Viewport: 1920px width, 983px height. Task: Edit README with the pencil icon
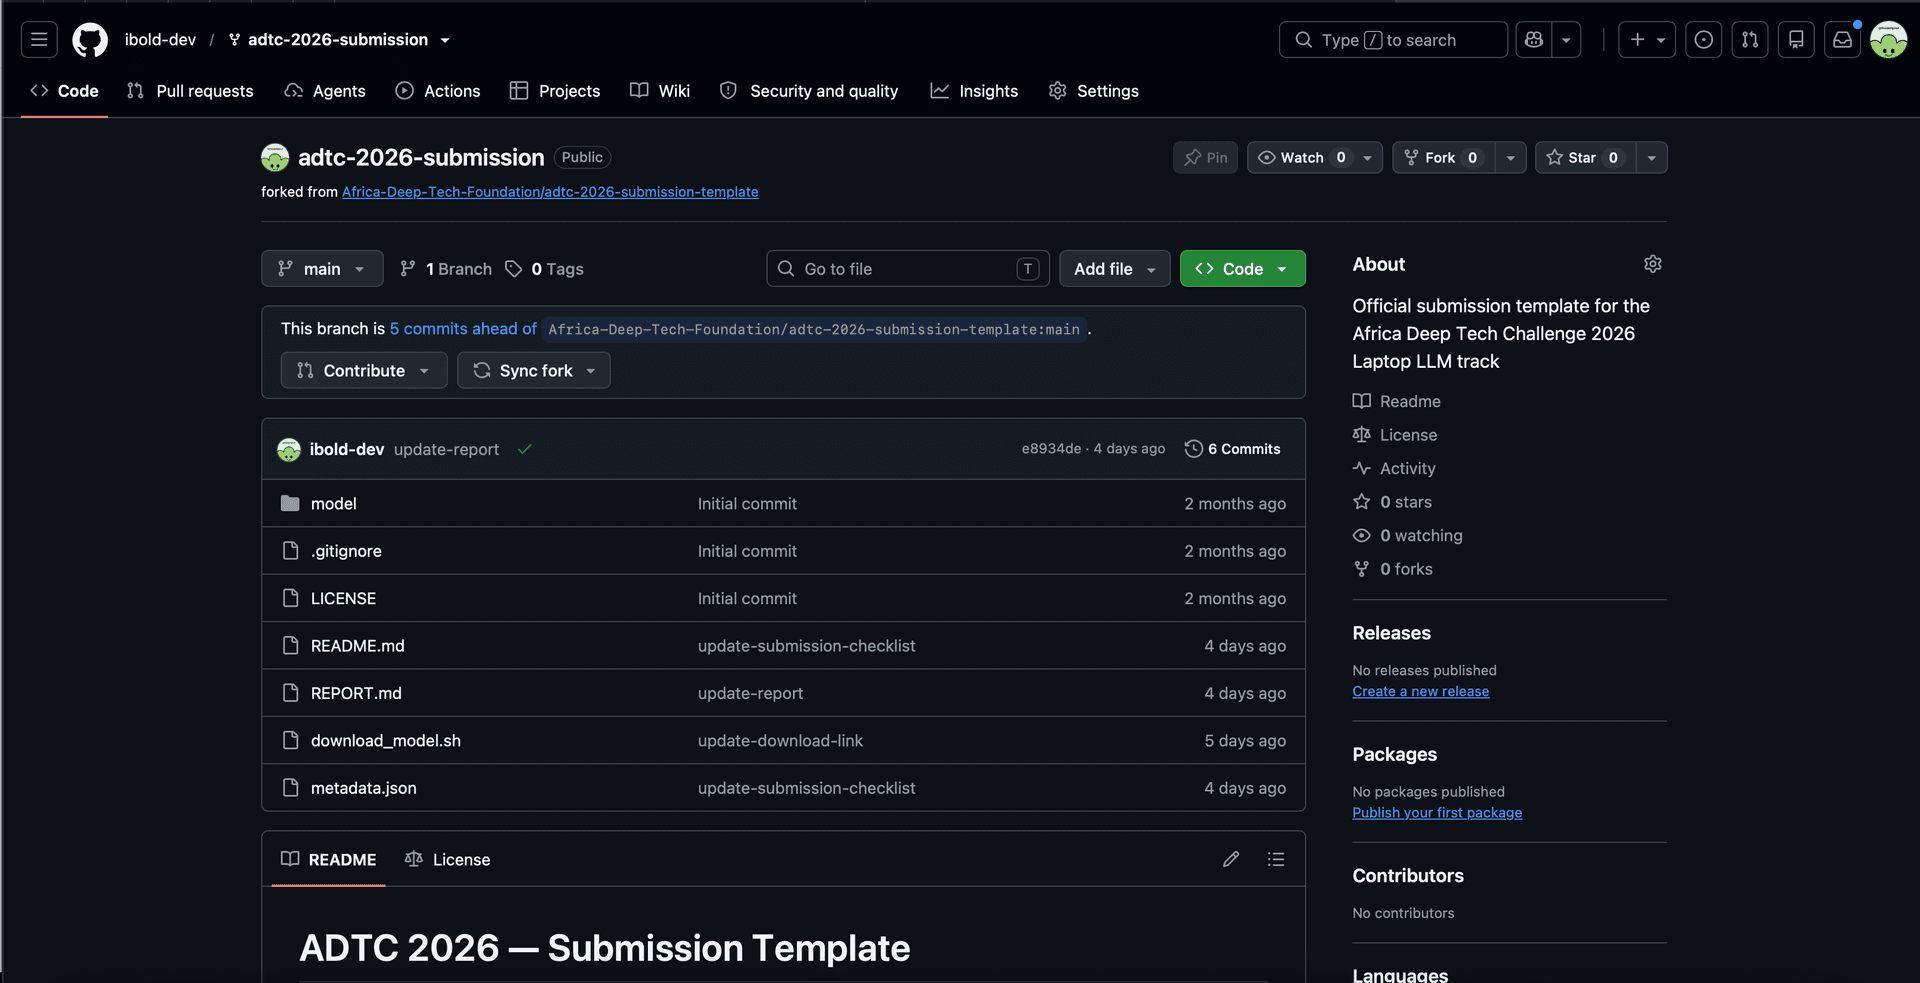1231,859
